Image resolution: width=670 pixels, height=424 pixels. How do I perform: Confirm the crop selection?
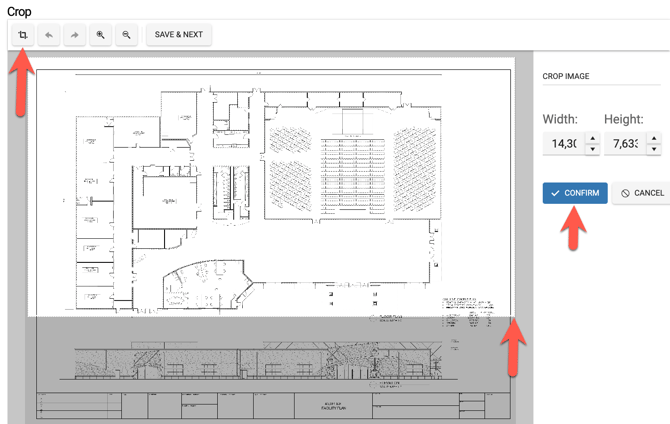(x=575, y=193)
